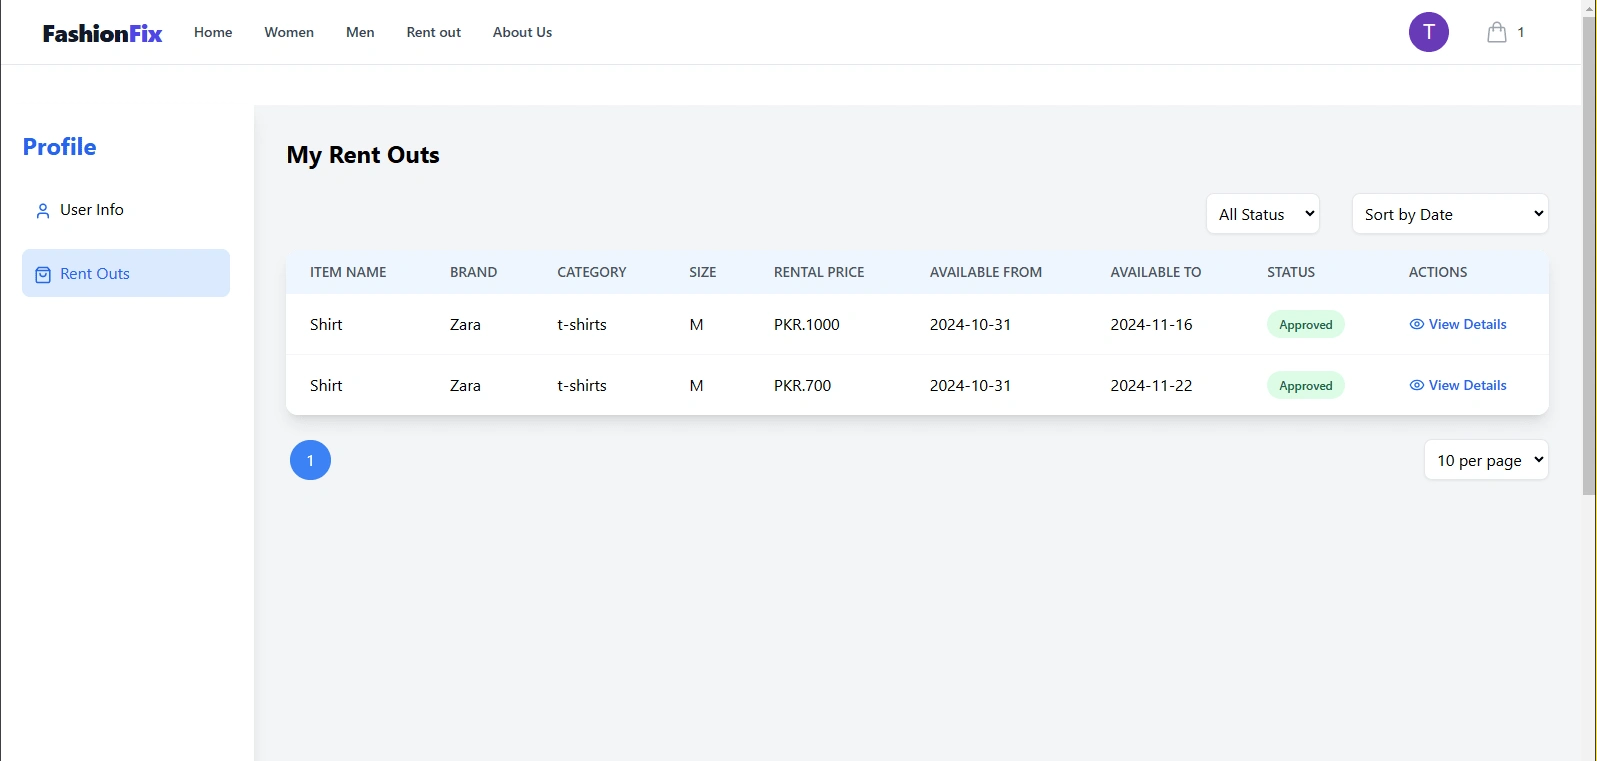Open the Rent out nav link
The width and height of the screenshot is (1597, 761).
pos(433,32)
